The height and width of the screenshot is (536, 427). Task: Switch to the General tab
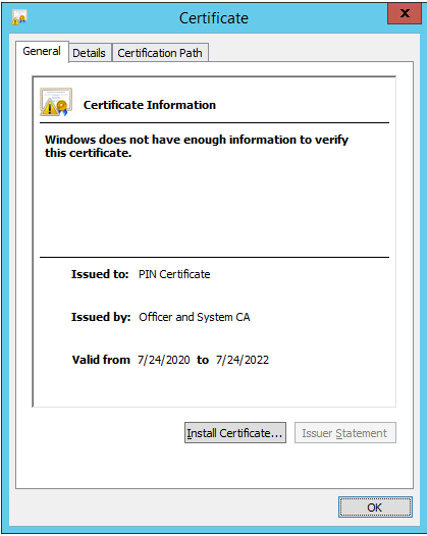pyautogui.click(x=42, y=51)
